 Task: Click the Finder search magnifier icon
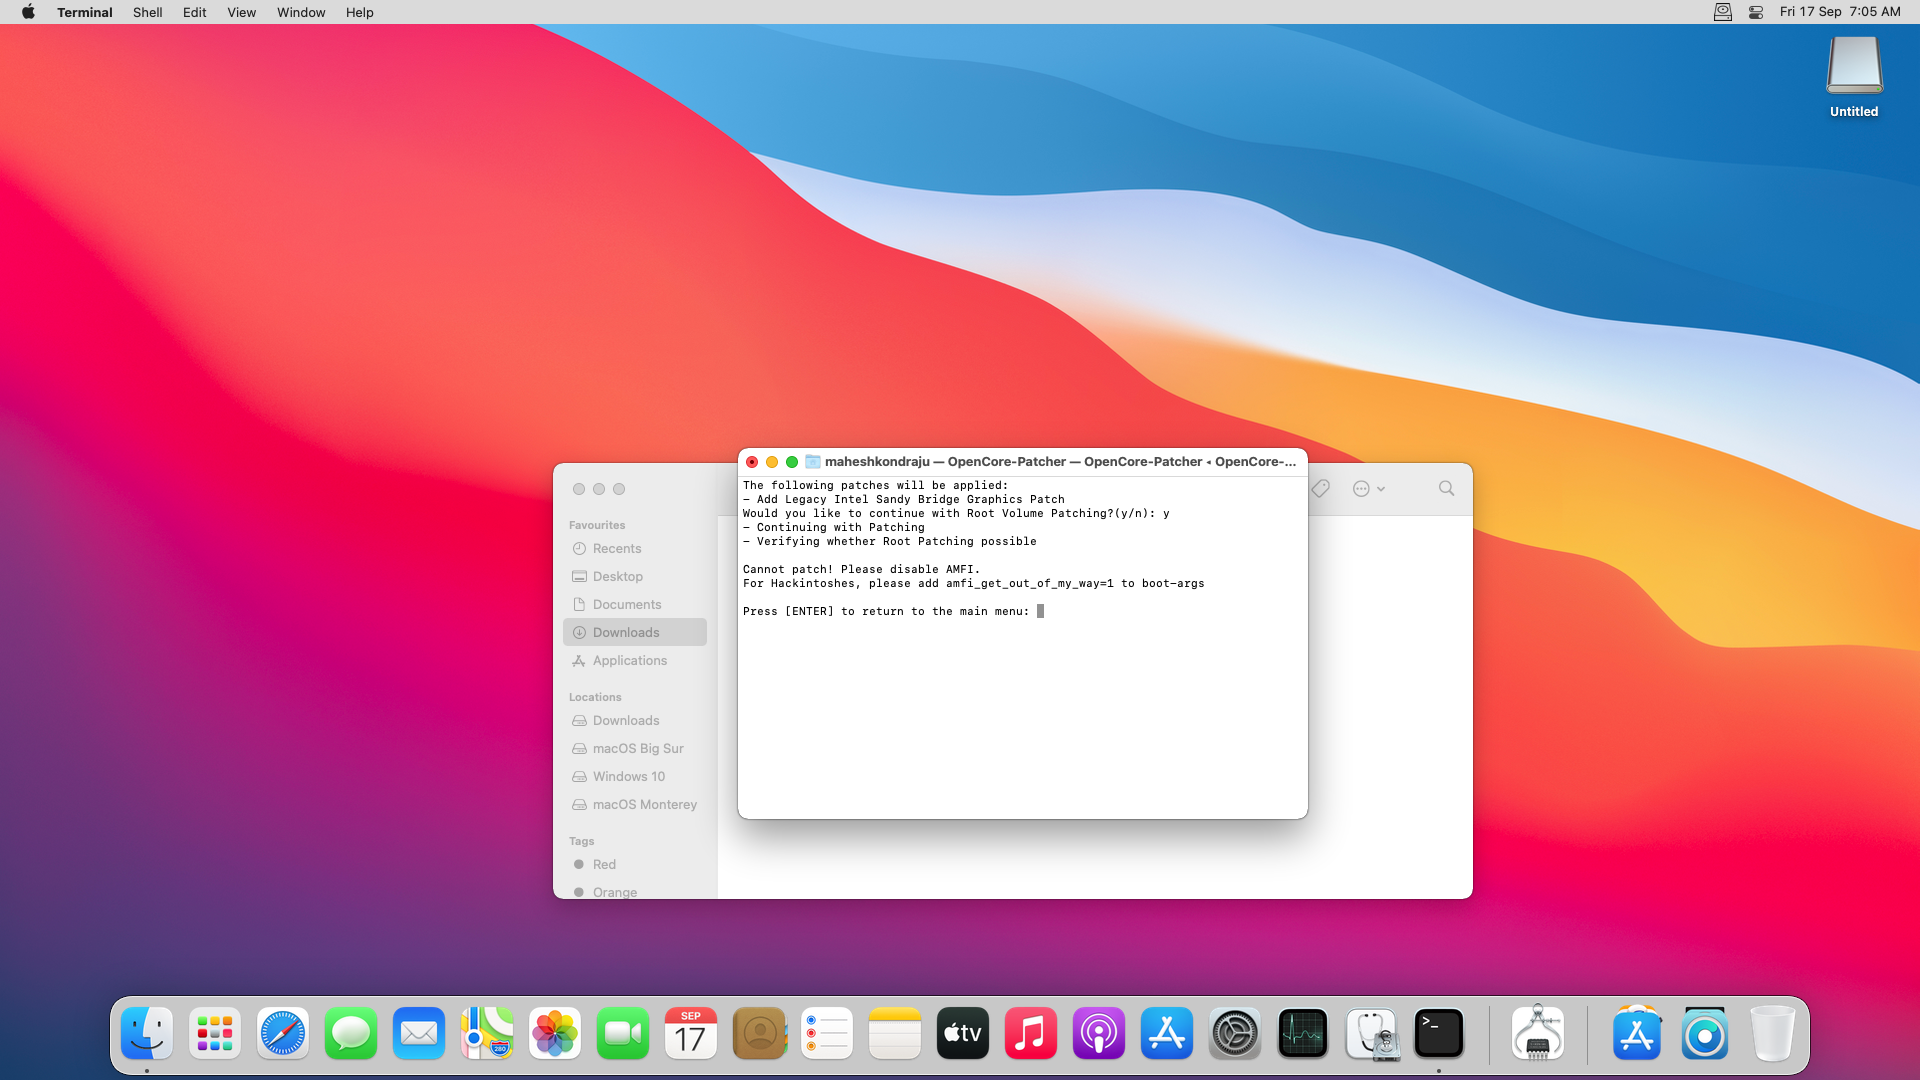pos(1446,489)
